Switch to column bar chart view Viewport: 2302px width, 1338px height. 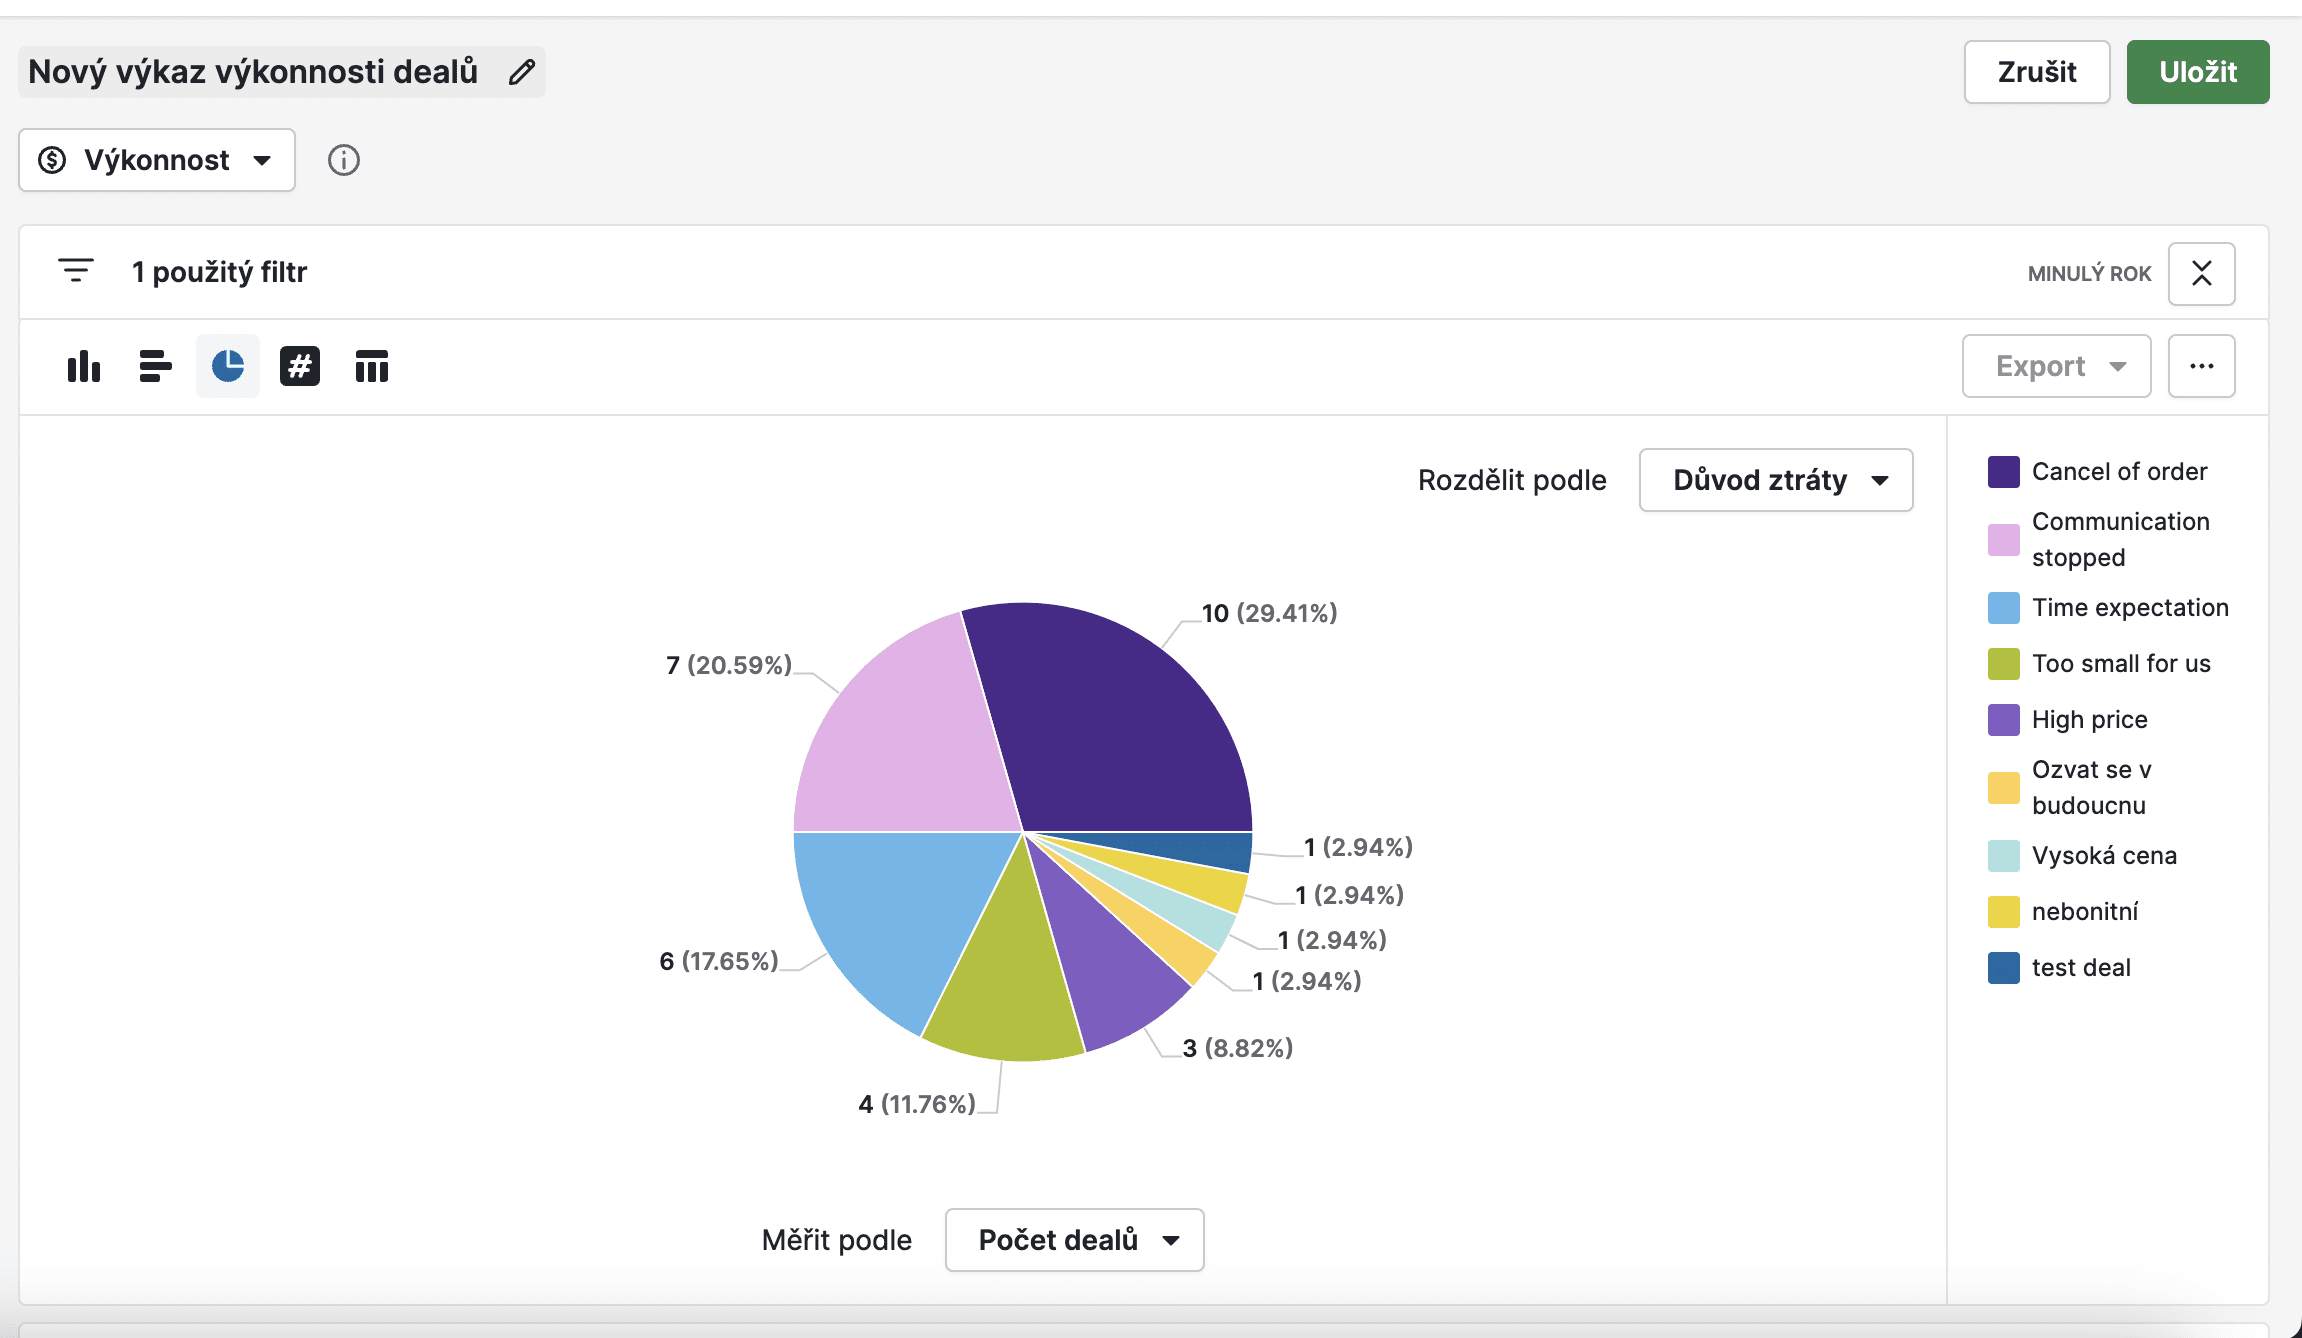pyautogui.click(x=84, y=367)
